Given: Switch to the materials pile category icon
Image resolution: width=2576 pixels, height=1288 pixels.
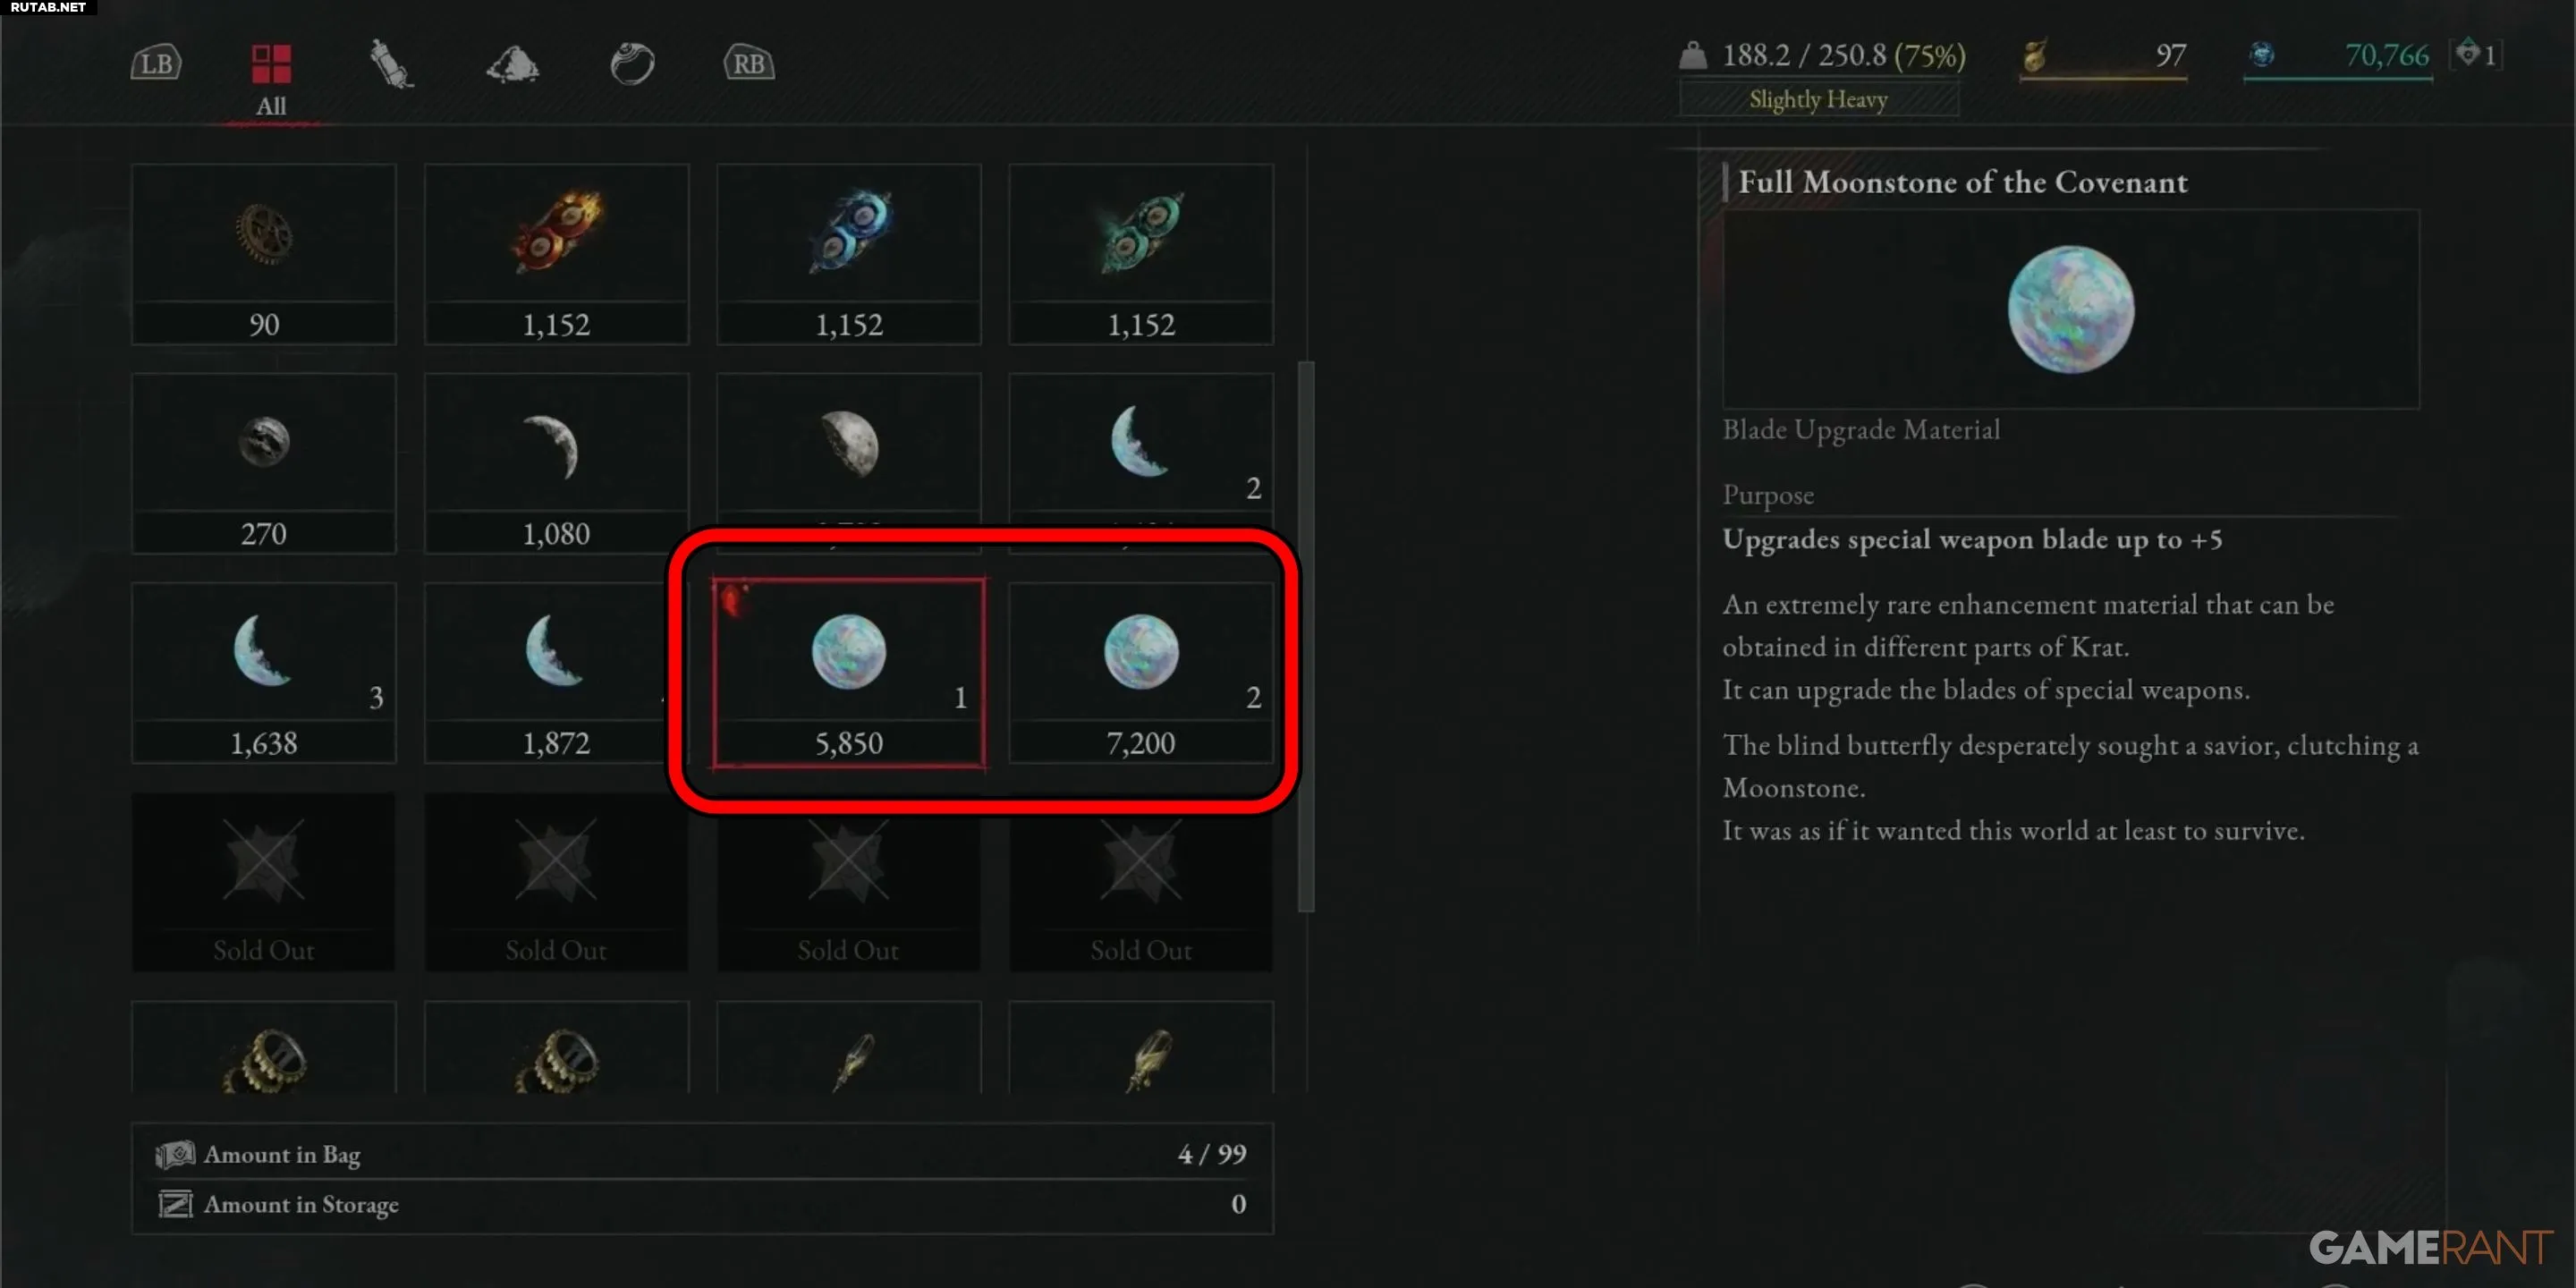Looking at the screenshot, I should pyautogui.click(x=512, y=64).
